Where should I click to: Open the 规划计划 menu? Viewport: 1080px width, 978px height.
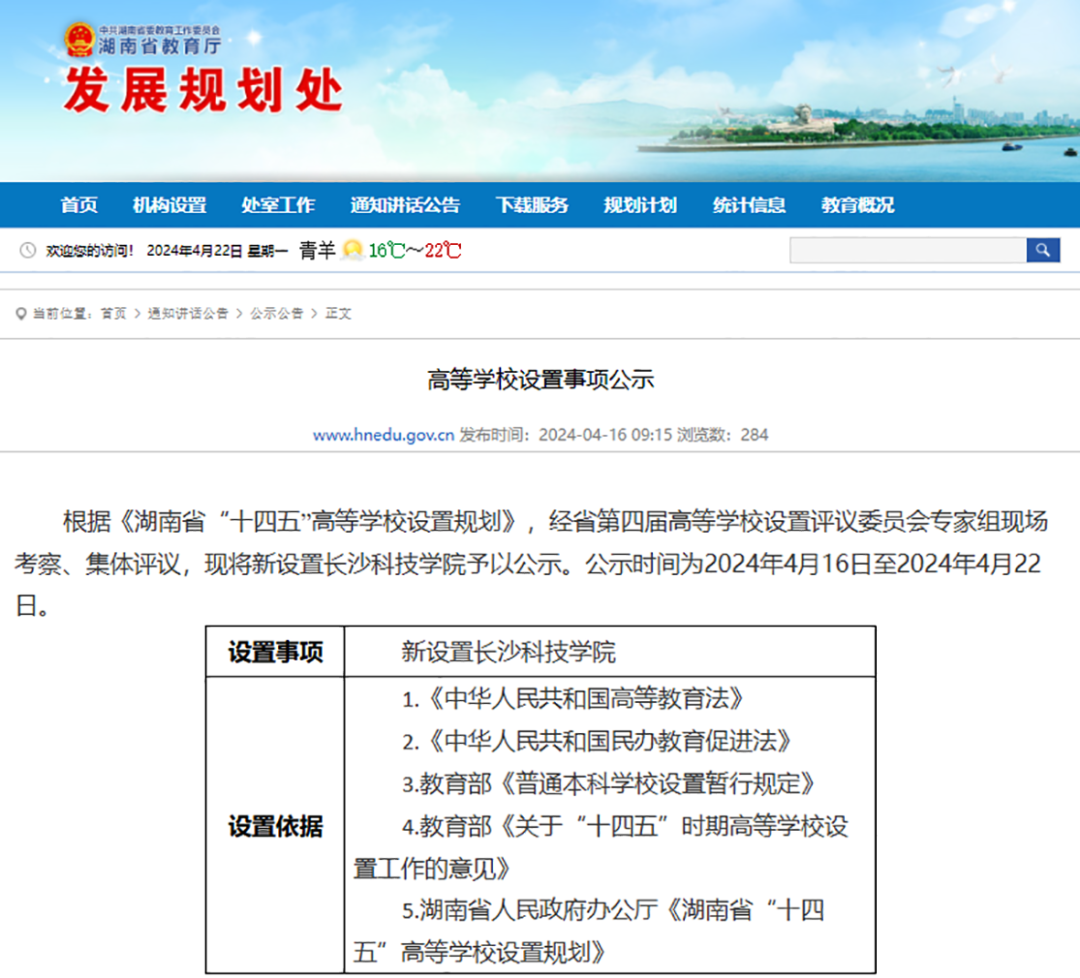pyautogui.click(x=640, y=205)
